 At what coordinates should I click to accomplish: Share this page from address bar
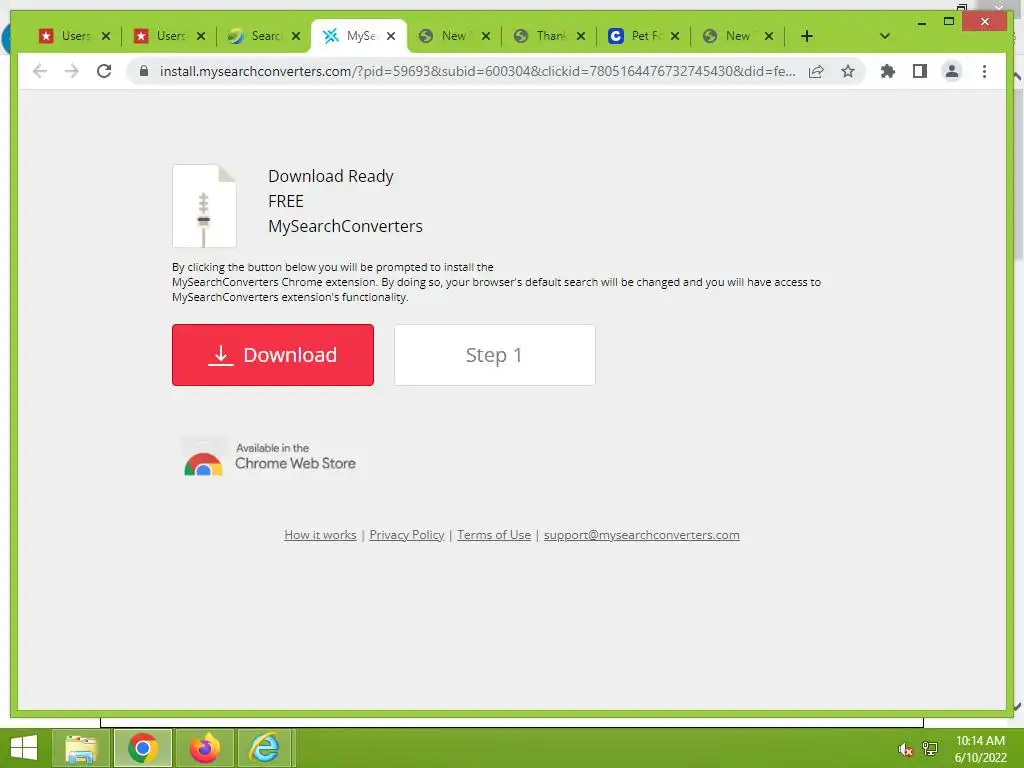[x=816, y=71]
